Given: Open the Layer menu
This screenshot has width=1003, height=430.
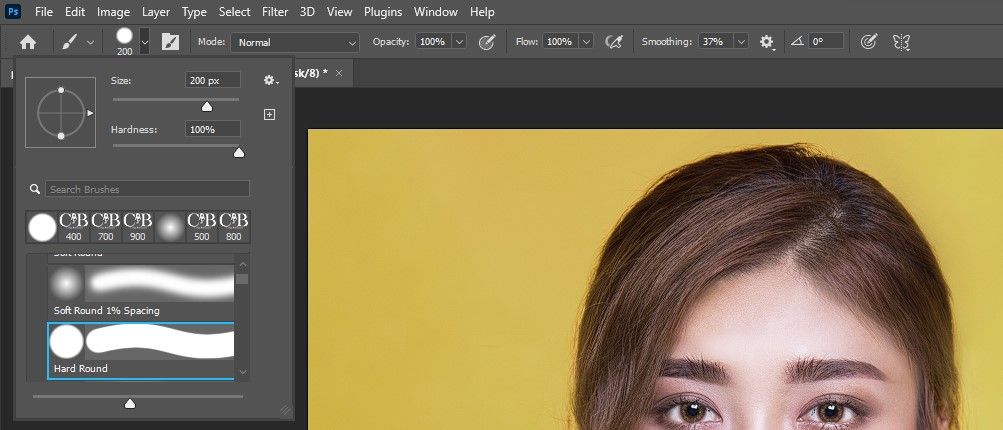Looking at the screenshot, I should coord(155,12).
